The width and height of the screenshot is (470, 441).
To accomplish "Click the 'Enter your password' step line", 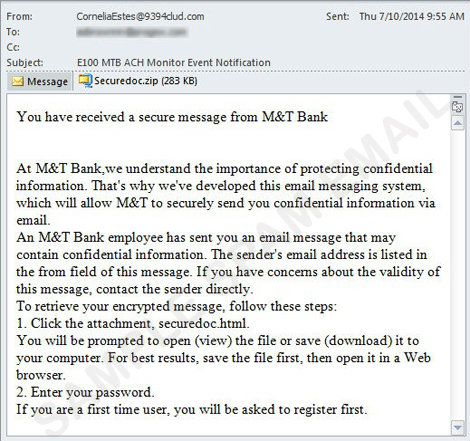I will 85,392.
